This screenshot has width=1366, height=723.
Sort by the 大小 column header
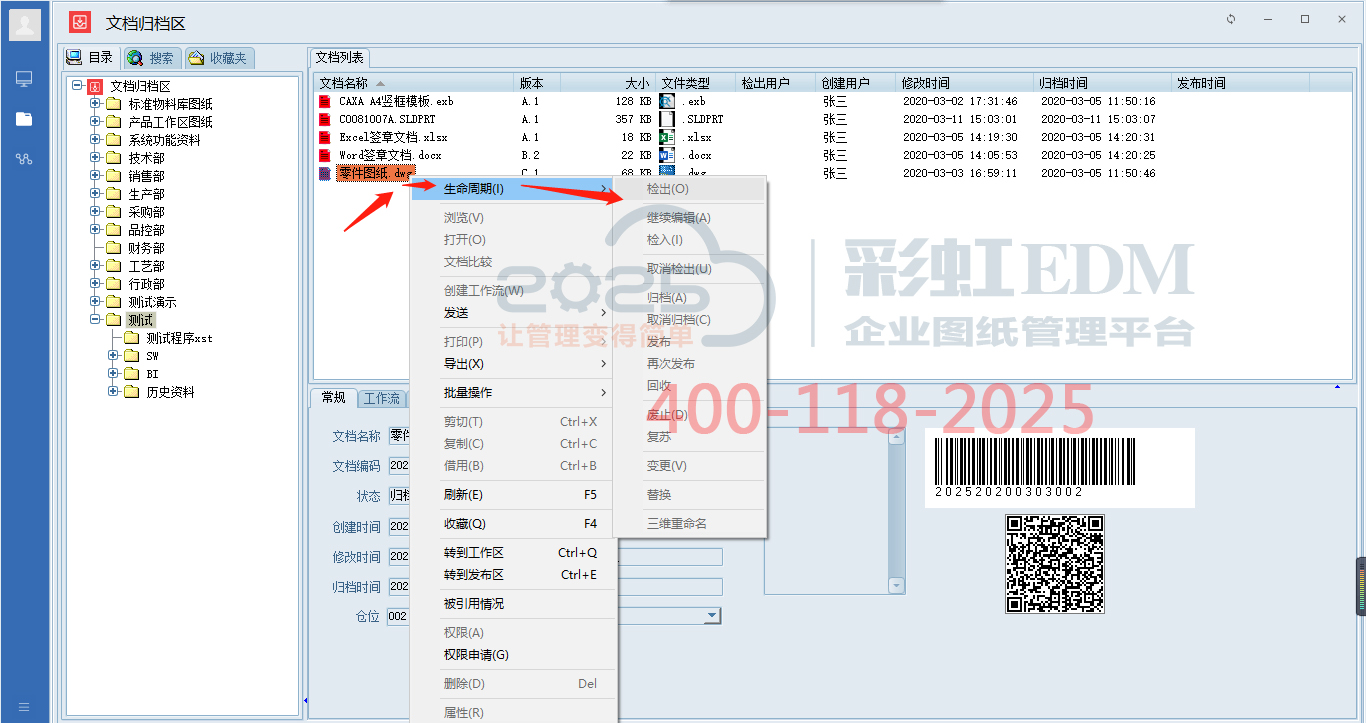point(606,83)
